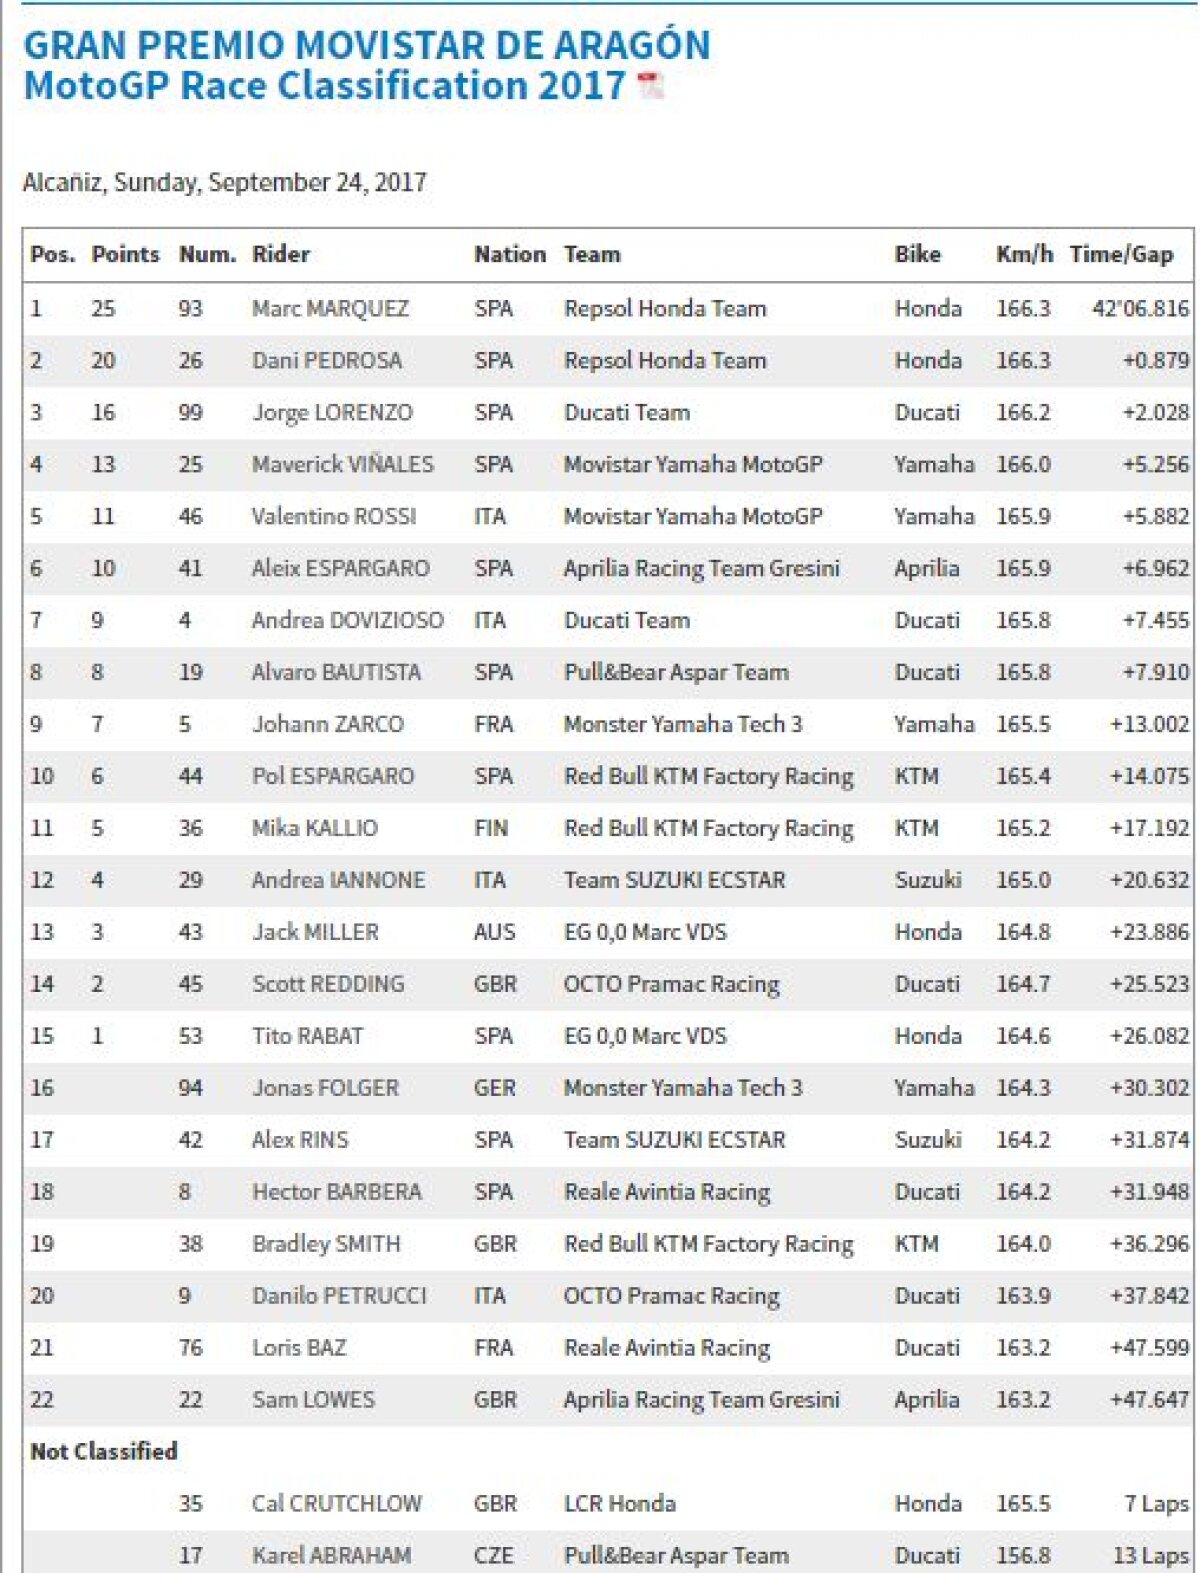Screen dimensions: 1200x1573
Task: Select rider Marc MARQUEZ
Action: 330,309
